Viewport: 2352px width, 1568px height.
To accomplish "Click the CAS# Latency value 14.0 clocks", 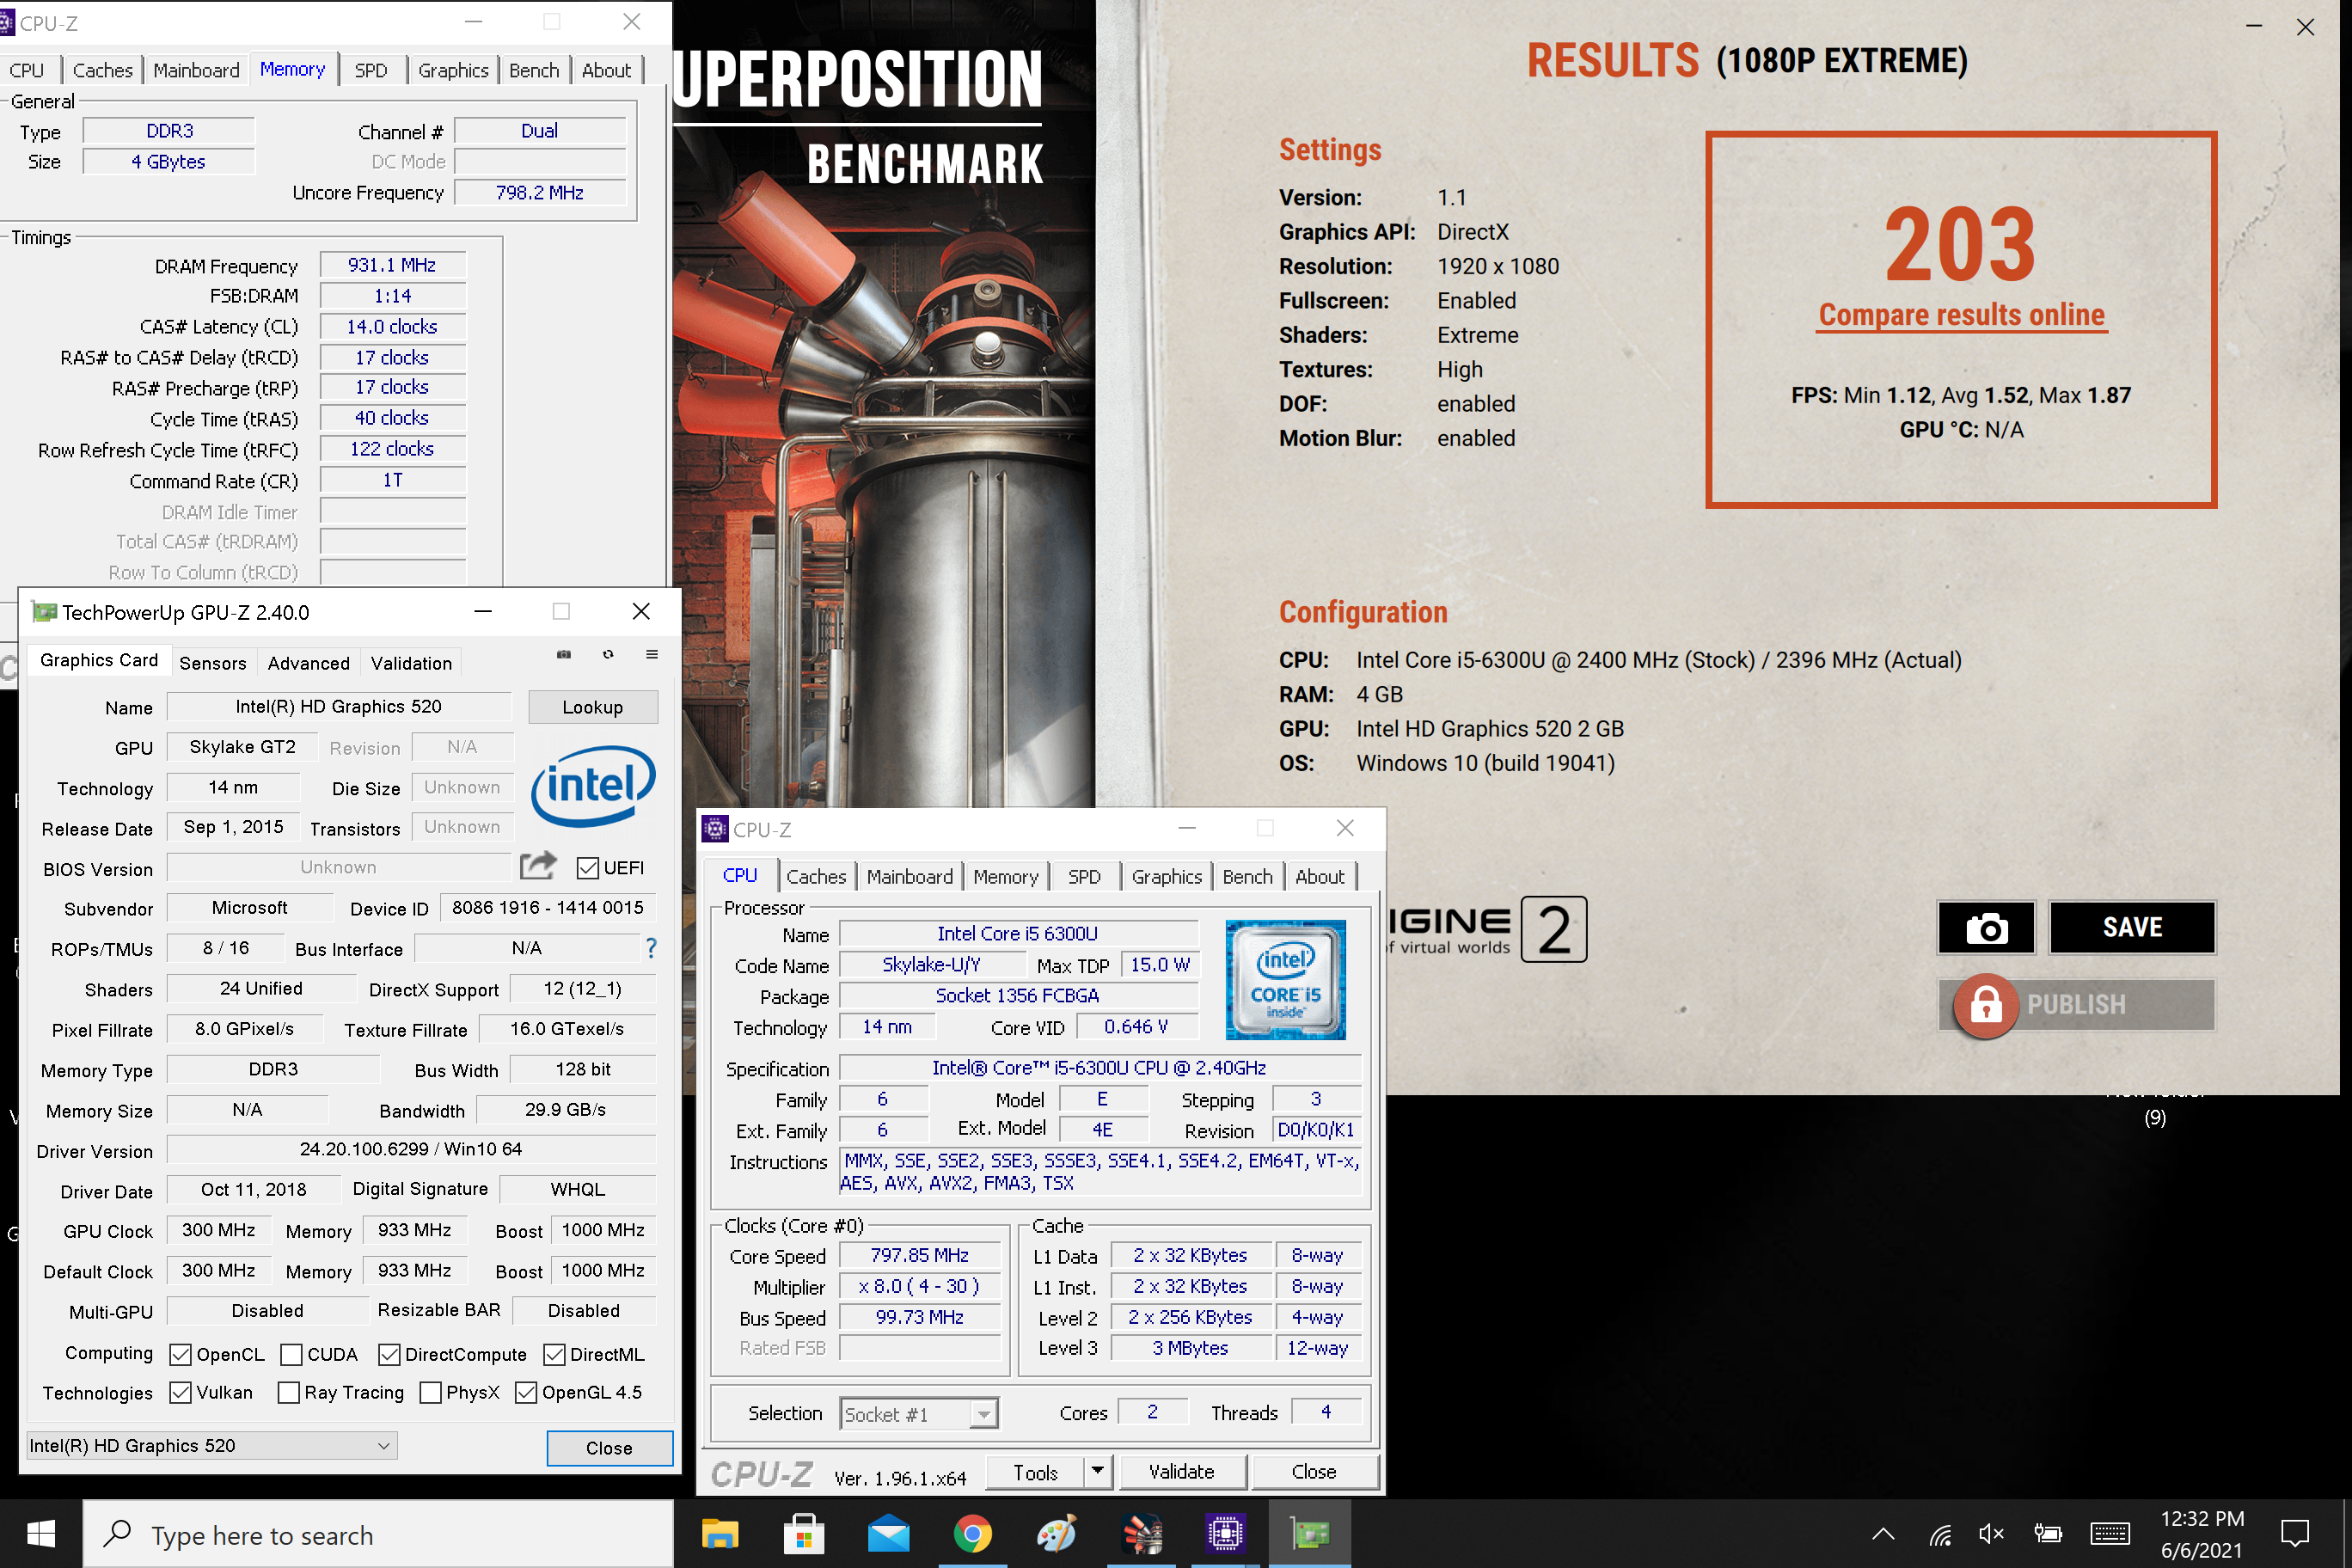I will click(392, 326).
